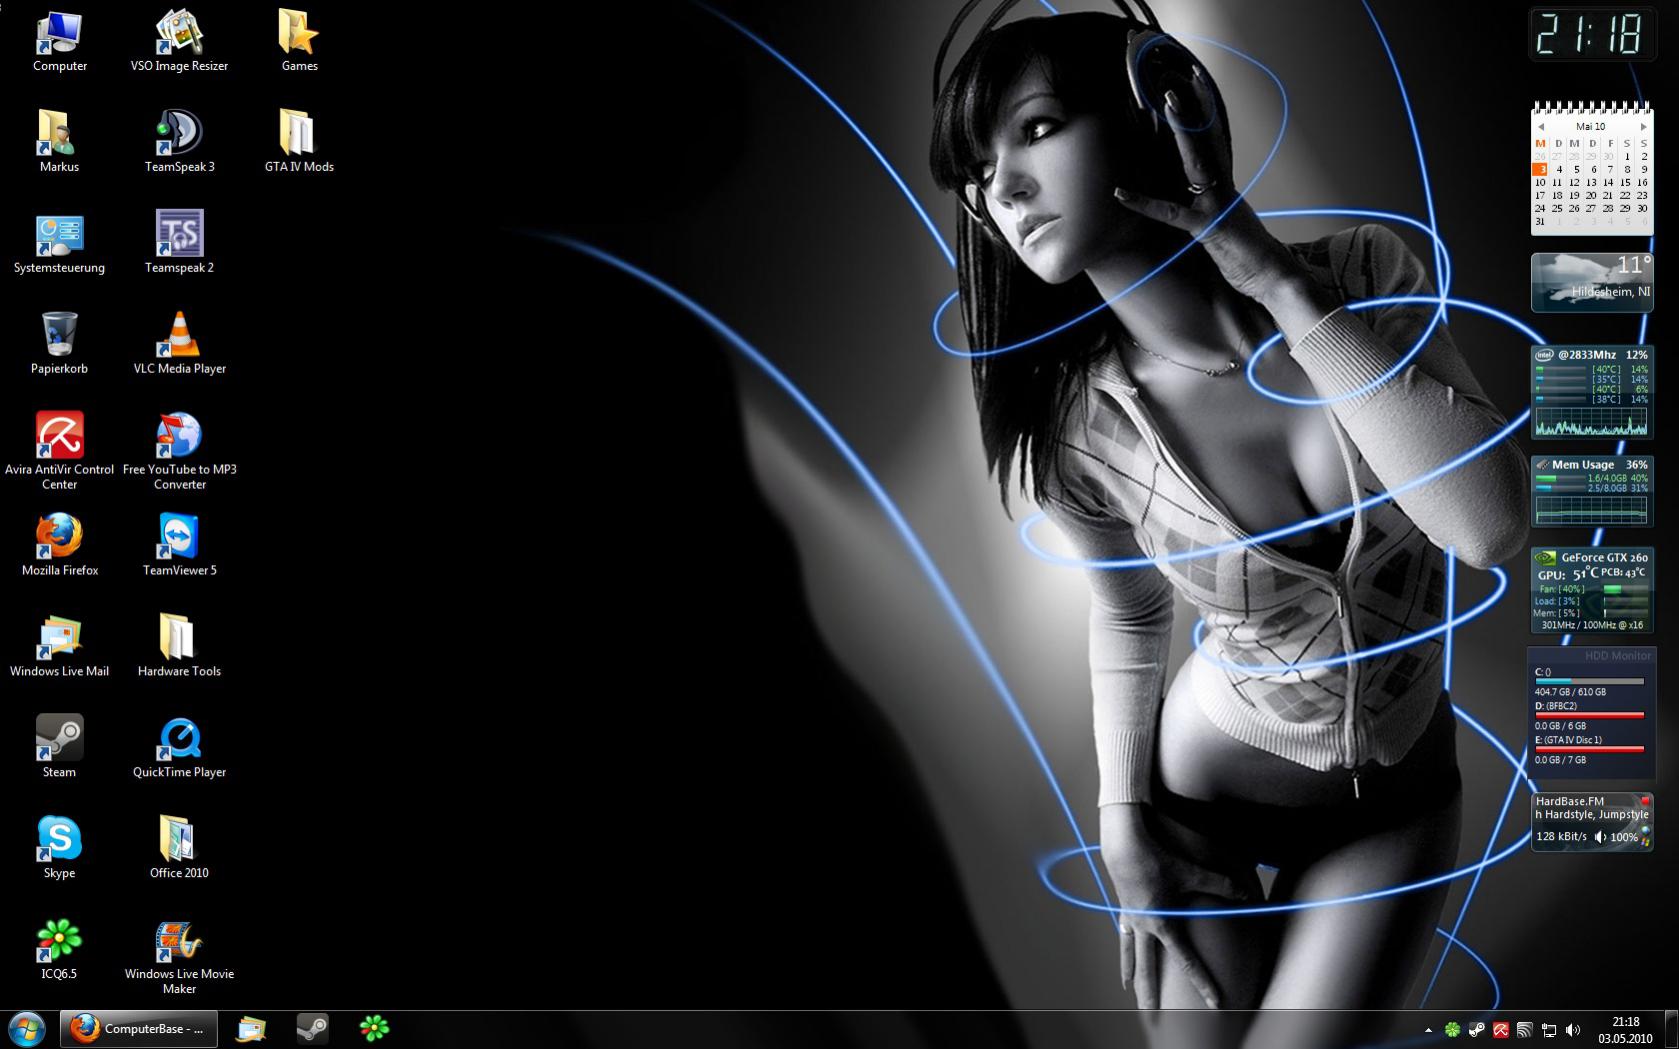Select the VSO Image Resizer shortcut
The image size is (1679, 1049).
click(179, 42)
